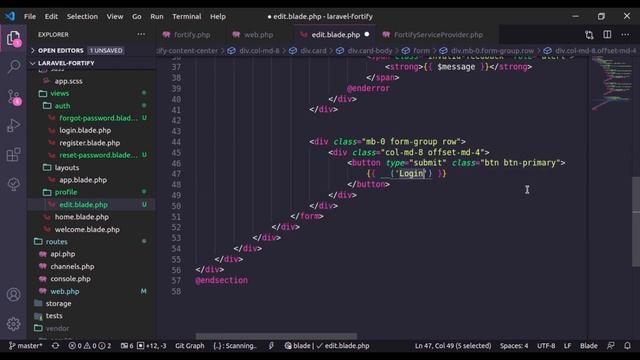The width and height of the screenshot is (640, 360).
Task: Click the Scanning status indicator
Action: [235, 346]
